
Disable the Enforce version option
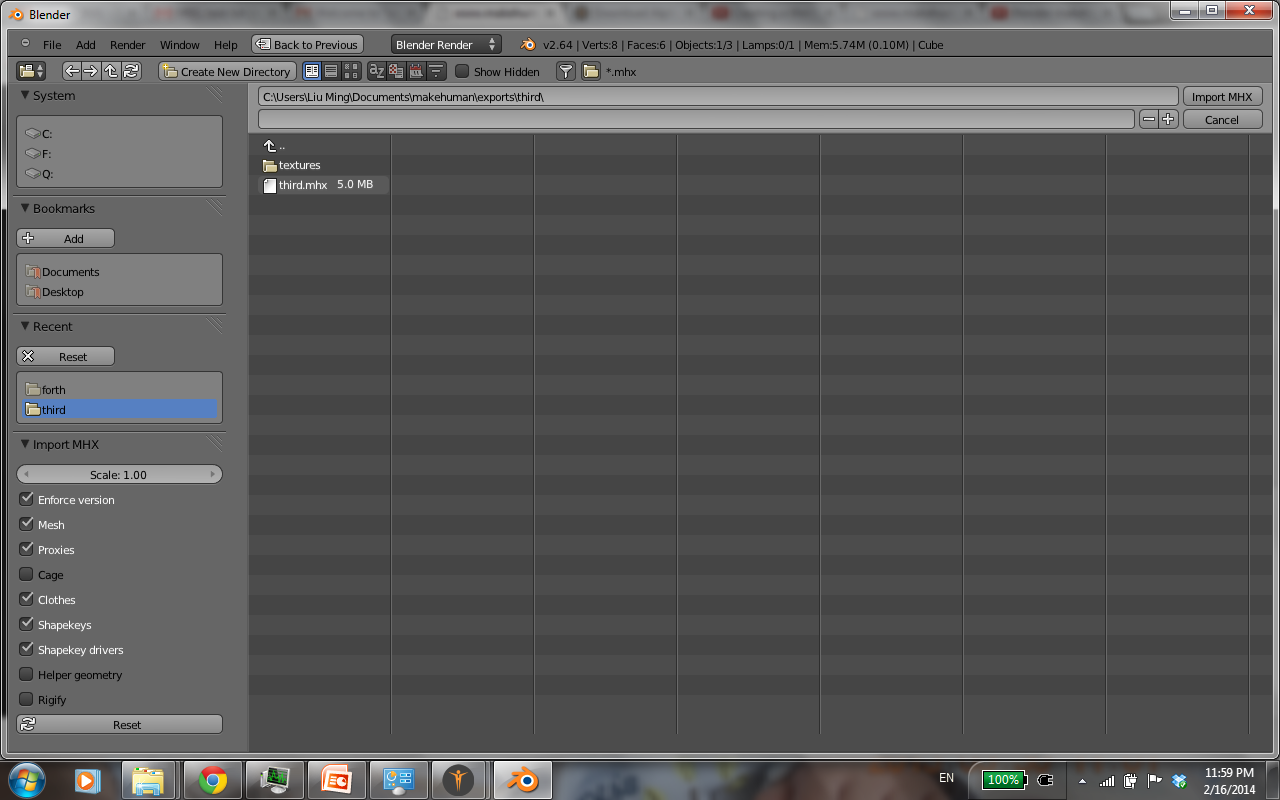(x=27, y=499)
